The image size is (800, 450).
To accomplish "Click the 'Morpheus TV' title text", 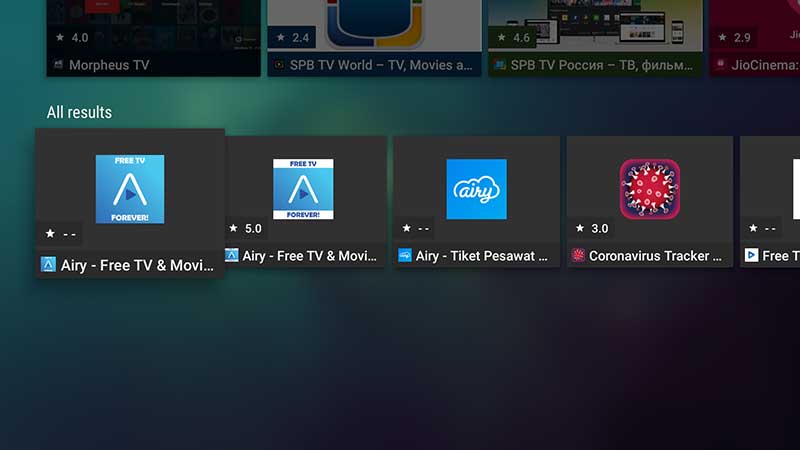I will [x=109, y=65].
